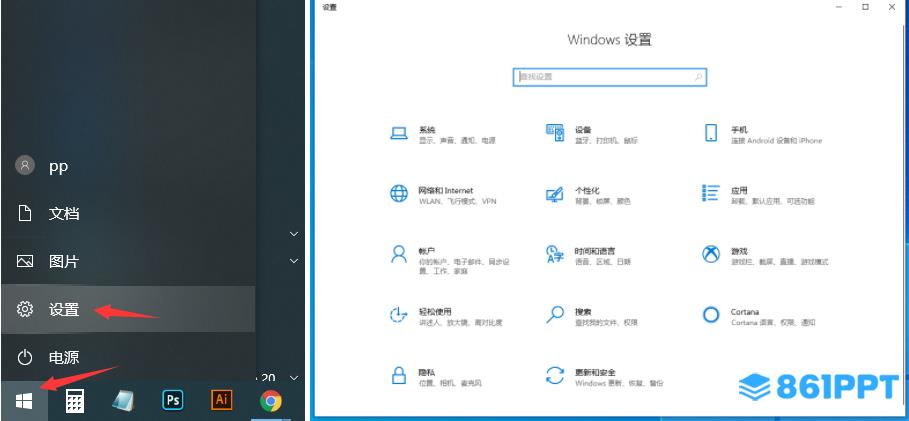Click the 图片 pictures icon in Start menu
909x421 pixels.
click(x=24, y=262)
